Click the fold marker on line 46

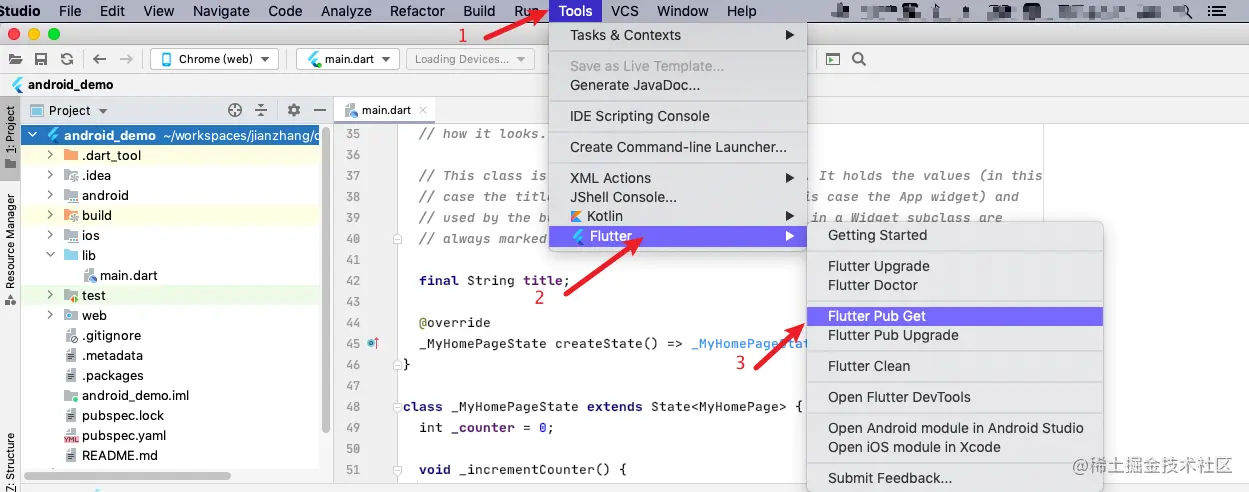(x=396, y=364)
